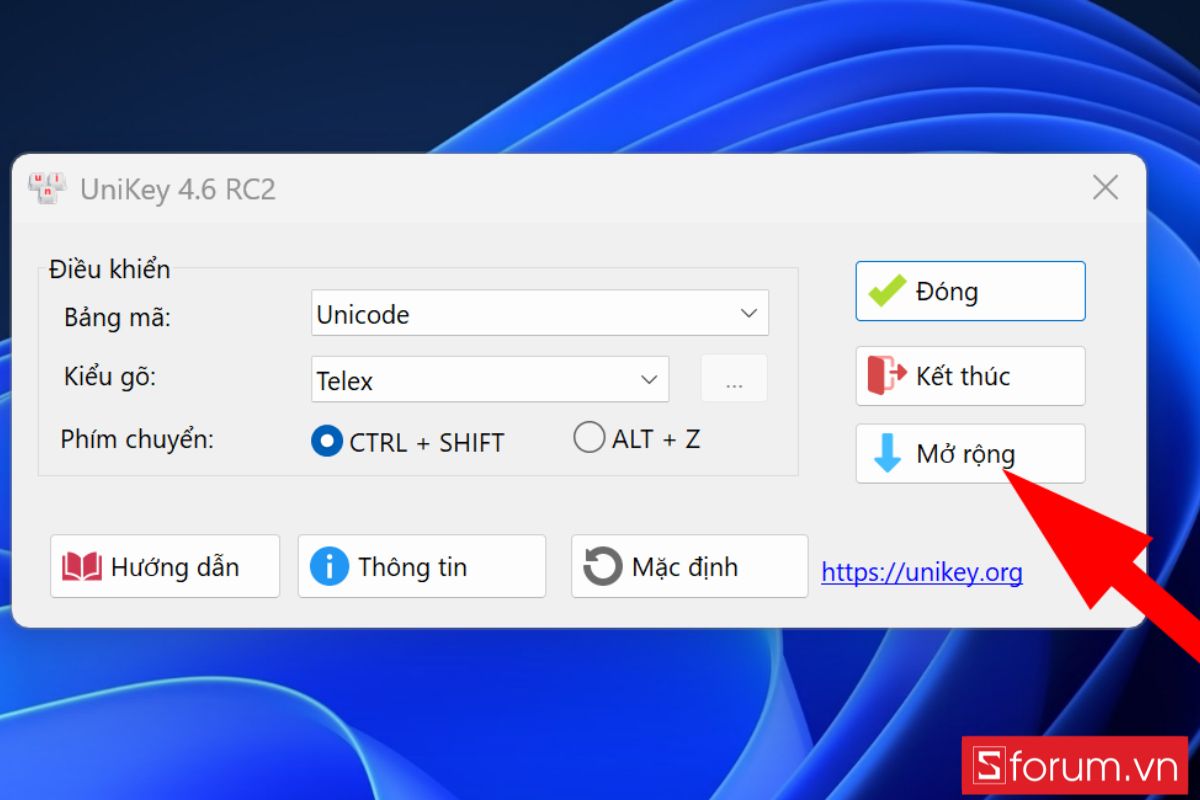Open the Hướng dẫn help guide
Image resolution: width=1200 pixels, height=800 pixels.
[165, 567]
